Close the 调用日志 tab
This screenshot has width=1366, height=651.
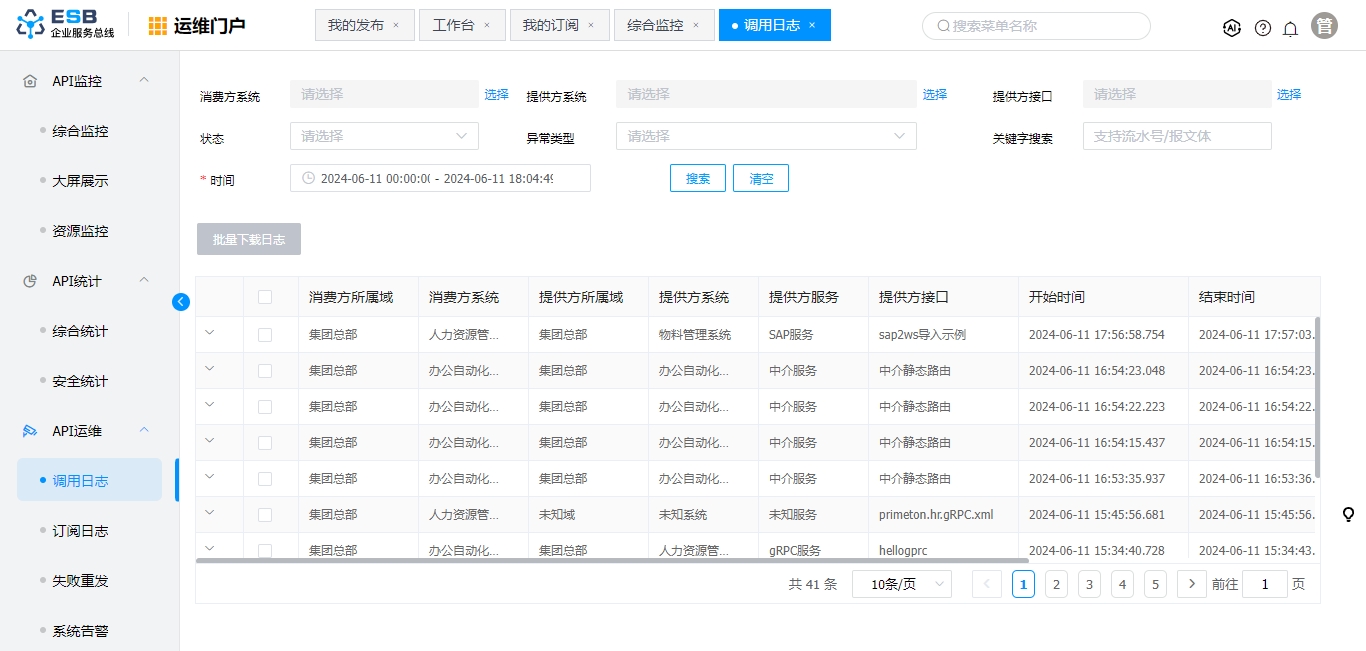click(x=812, y=25)
